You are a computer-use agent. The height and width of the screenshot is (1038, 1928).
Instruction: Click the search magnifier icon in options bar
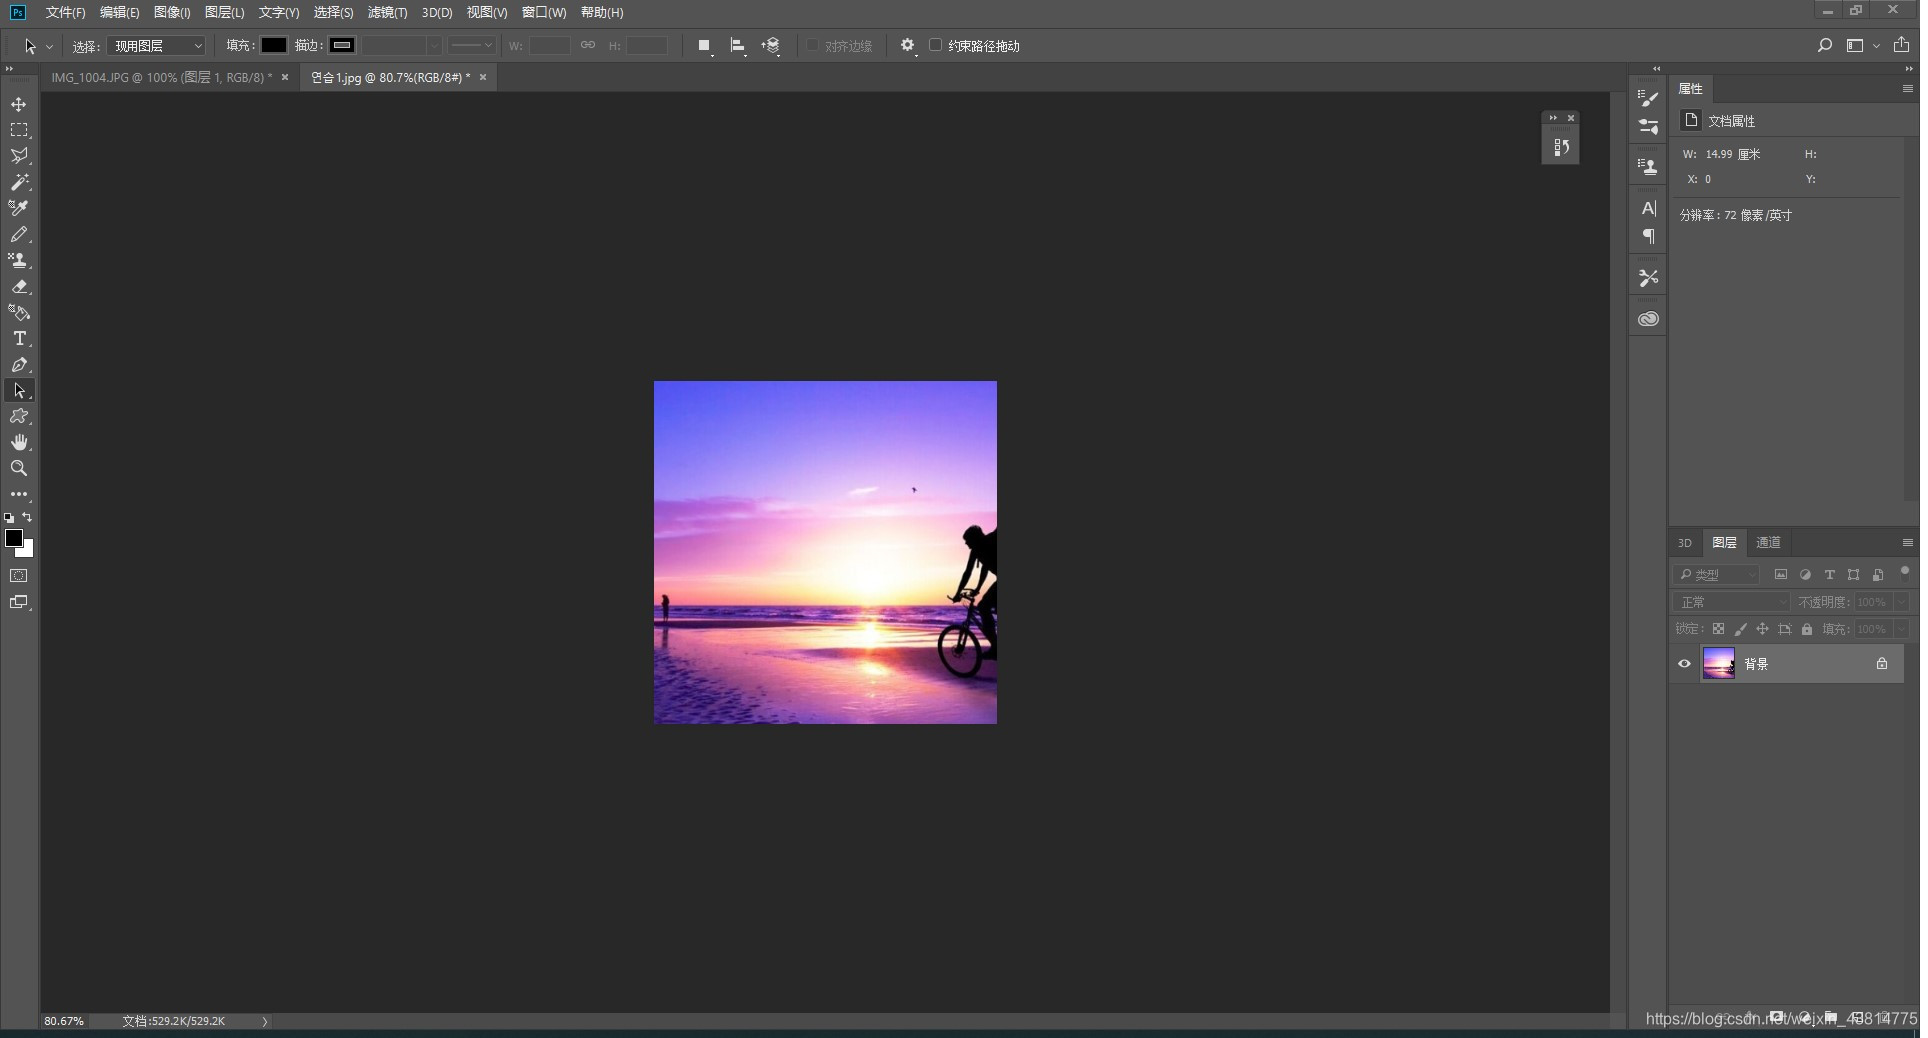[x=1824, y=46]
